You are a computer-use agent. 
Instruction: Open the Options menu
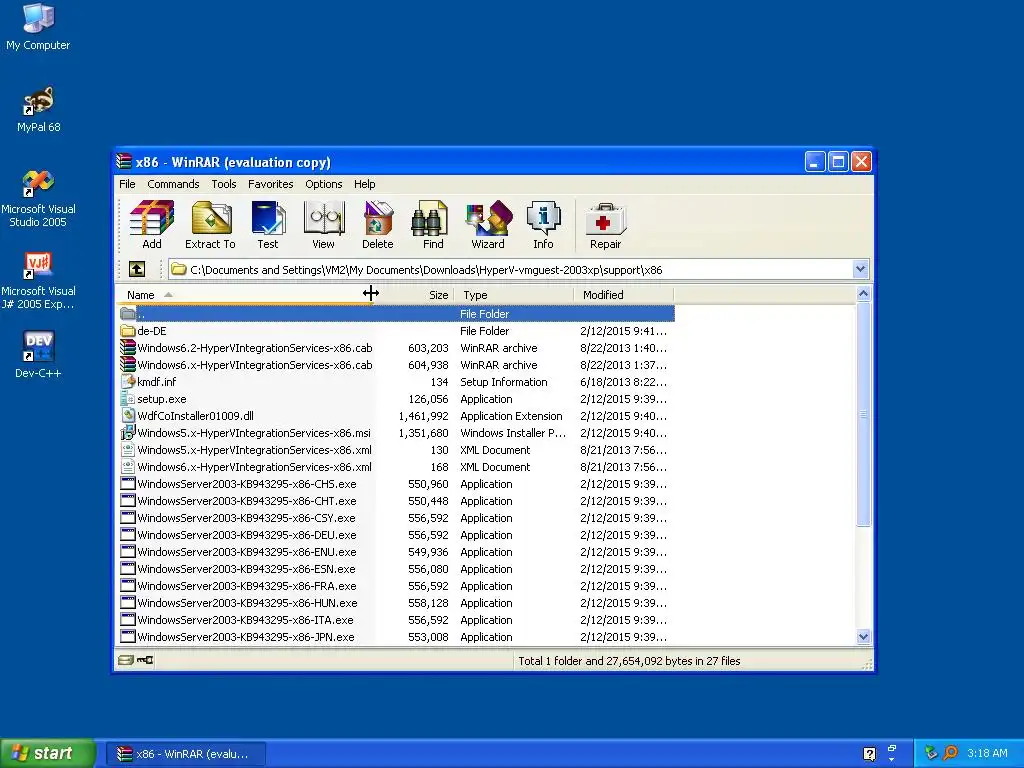323,184
